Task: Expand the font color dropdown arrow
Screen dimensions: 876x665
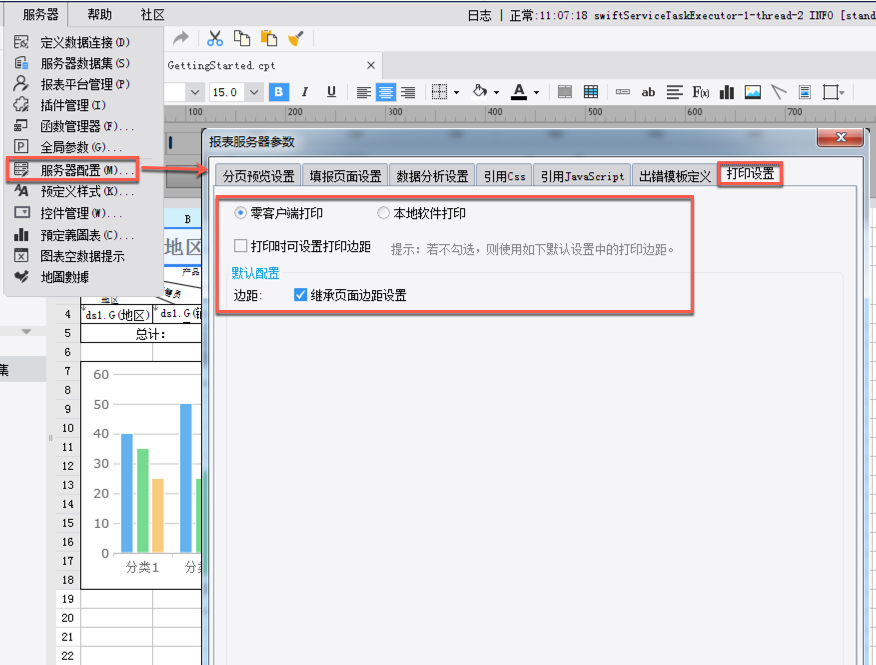Action: click(536, 93)
